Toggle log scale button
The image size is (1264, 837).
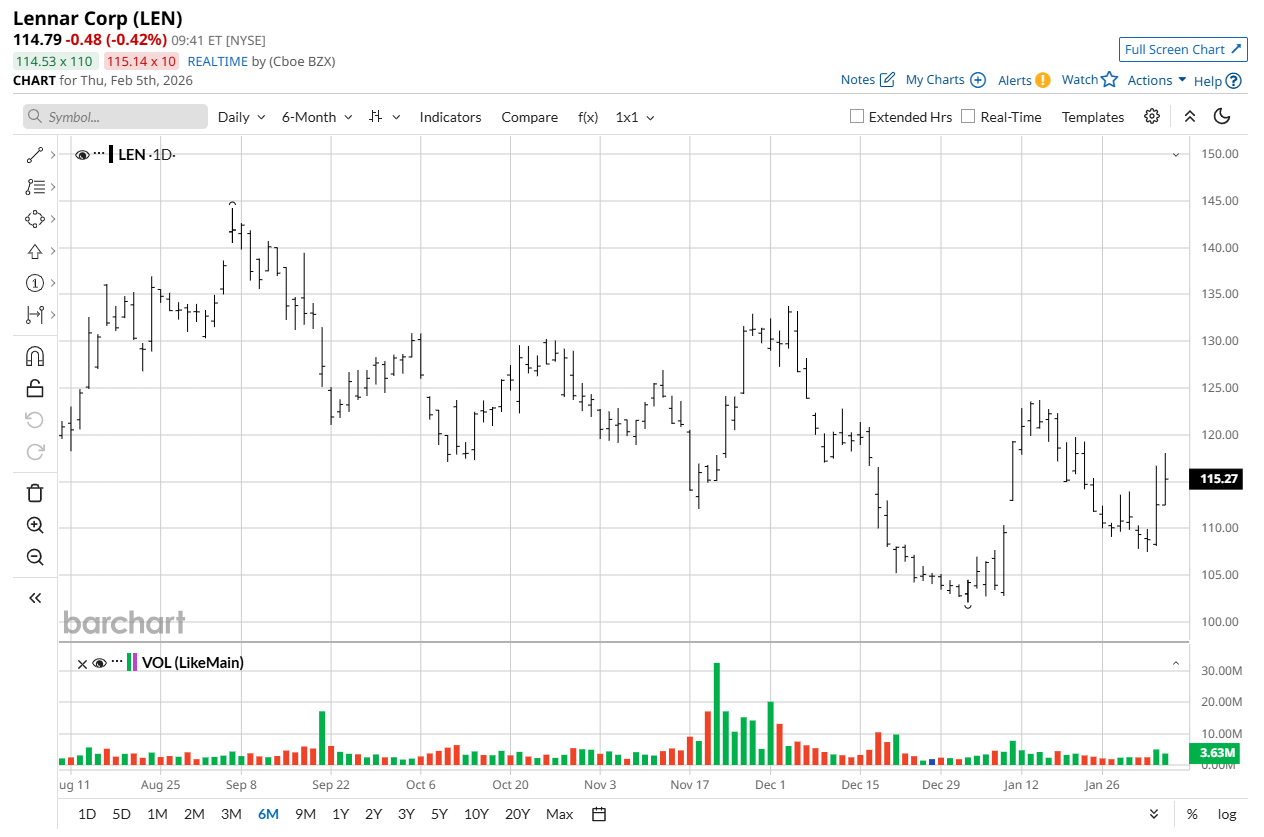[1226, 814]
